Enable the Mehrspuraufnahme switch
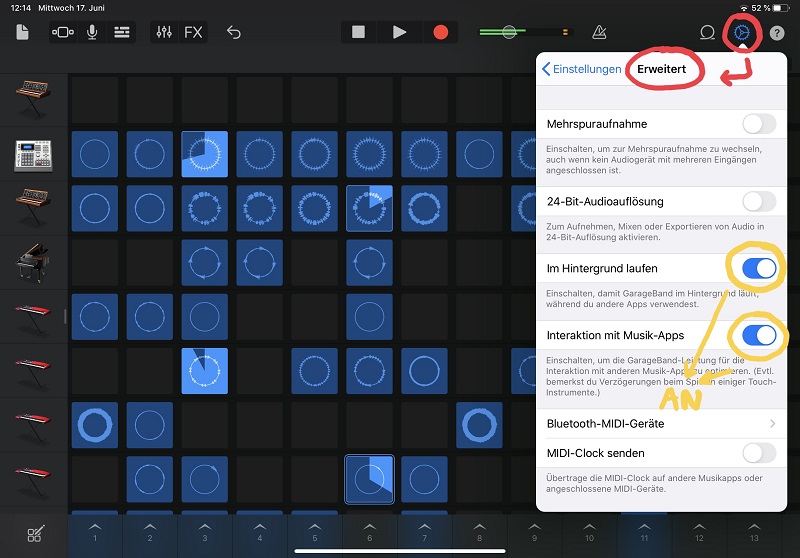Image resolution: width=800 pixels, height=558 pixels. tap(759, 124)
